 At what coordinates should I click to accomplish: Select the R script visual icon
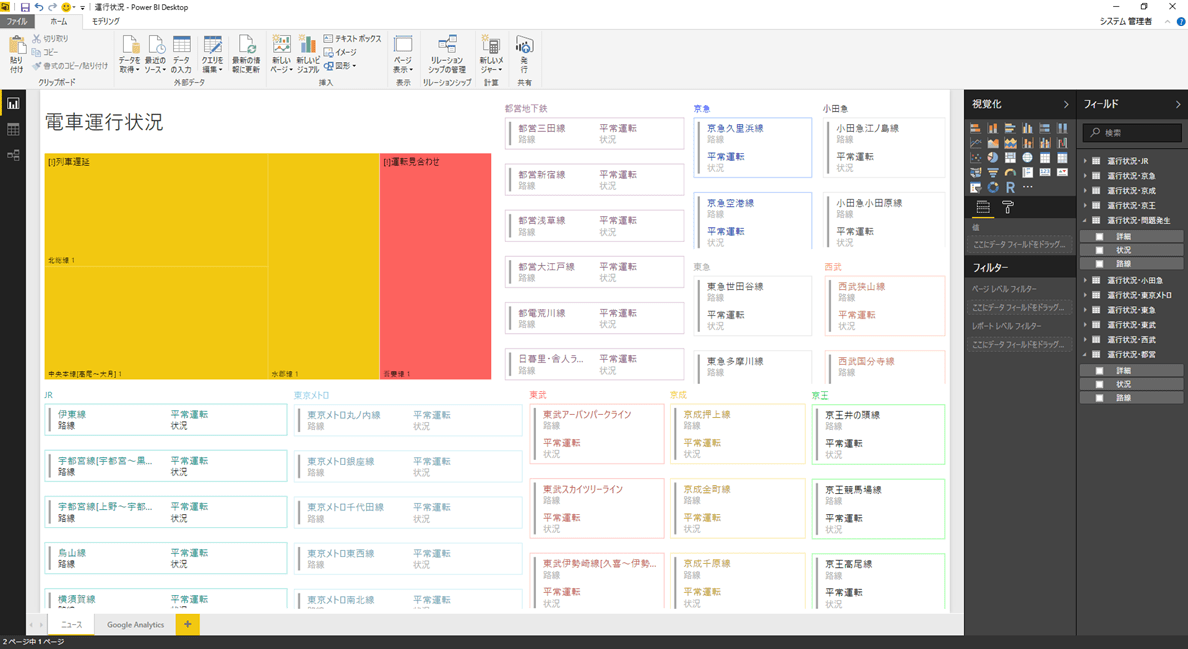click(x=1010, y=187)
